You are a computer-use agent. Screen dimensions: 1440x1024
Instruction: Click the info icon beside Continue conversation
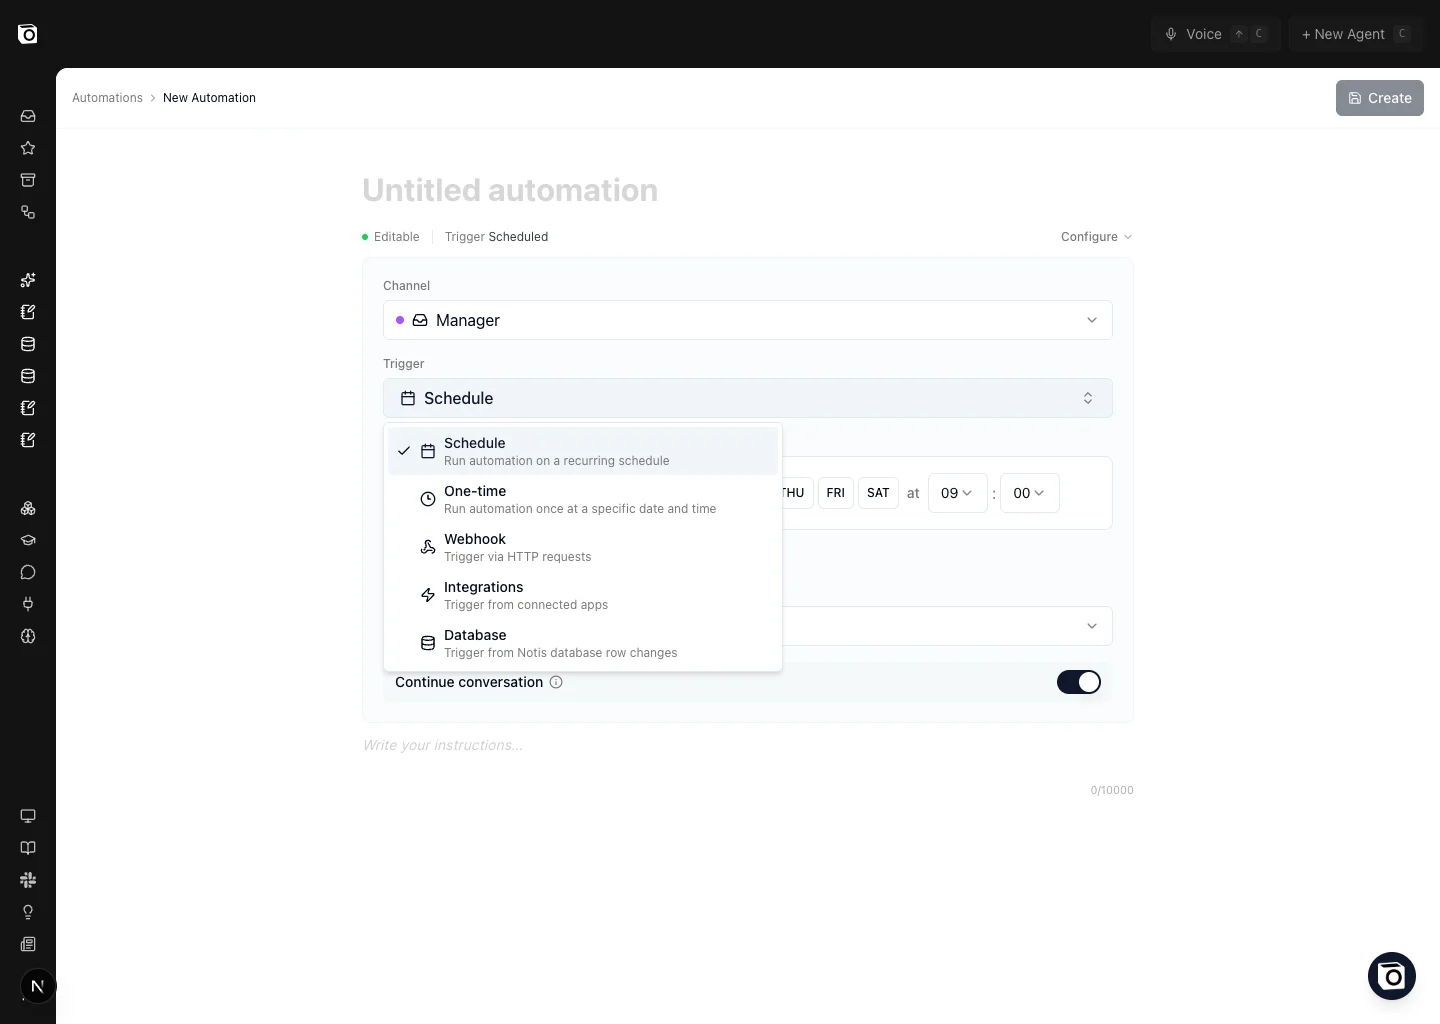pos(556,682)
